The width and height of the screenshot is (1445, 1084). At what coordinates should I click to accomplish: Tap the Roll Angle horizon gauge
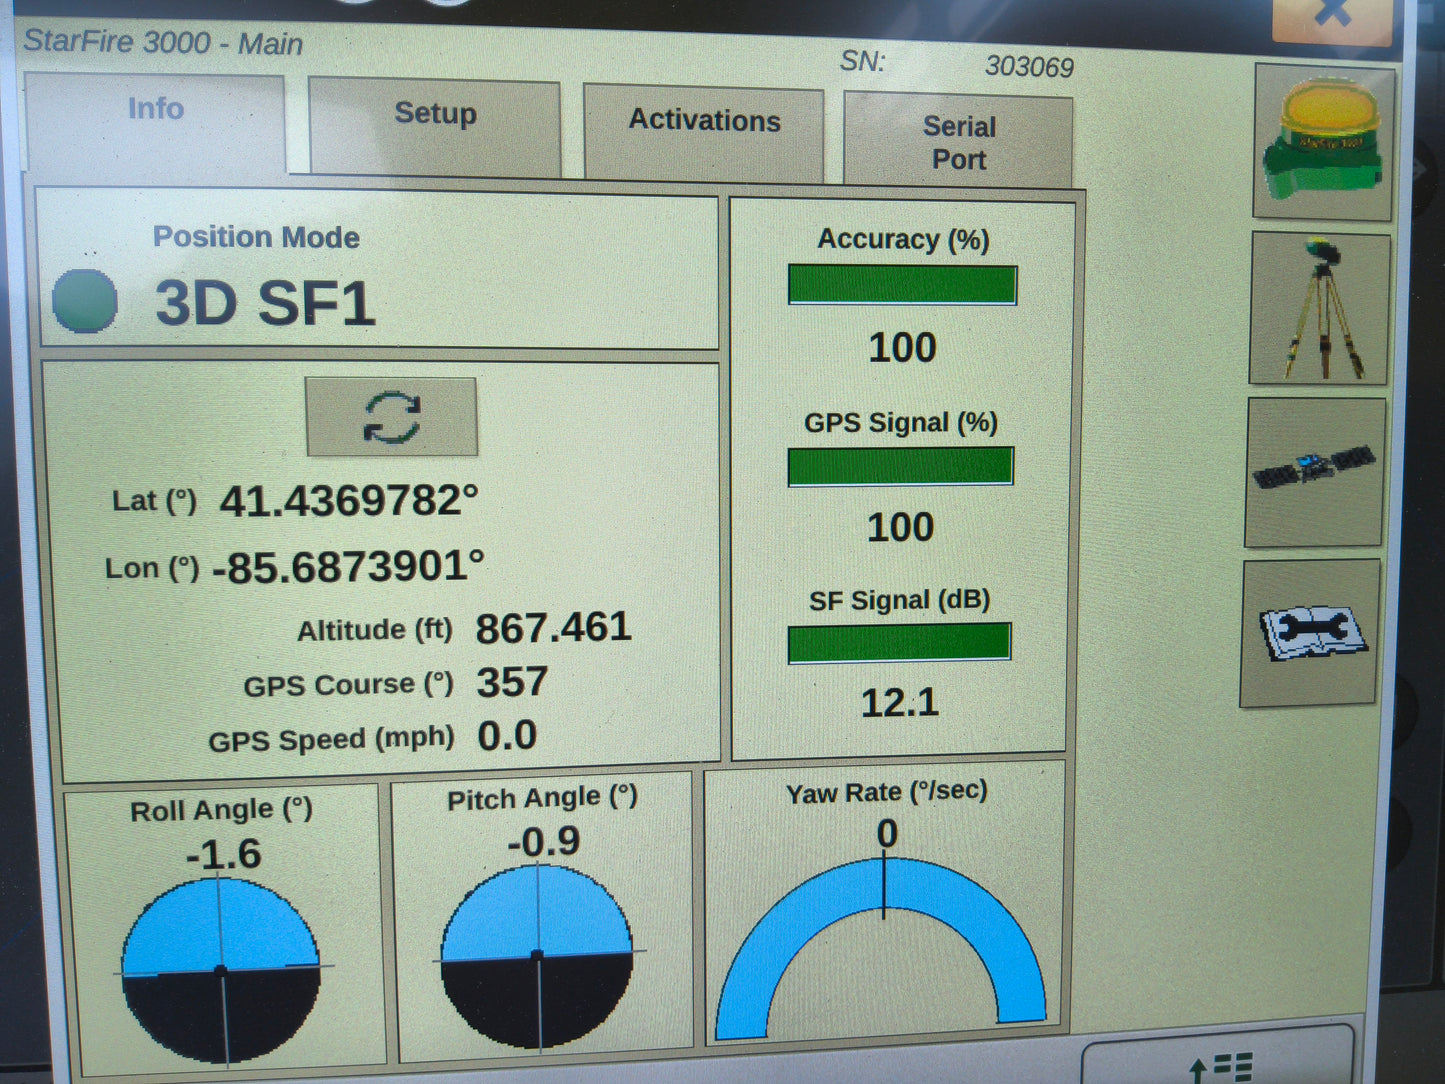(221, 970)
